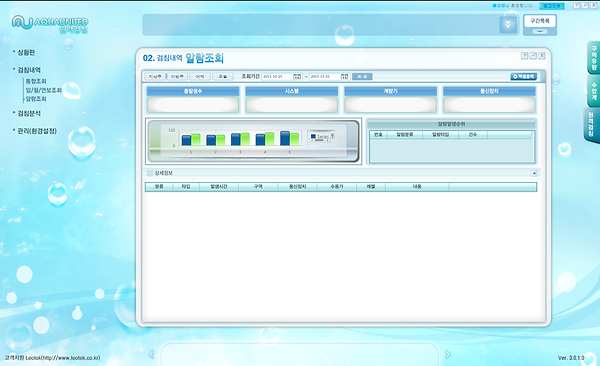The image size is (600, 366).
Task: Open the end date calendar icon
Action: click(x=345, y=77)
